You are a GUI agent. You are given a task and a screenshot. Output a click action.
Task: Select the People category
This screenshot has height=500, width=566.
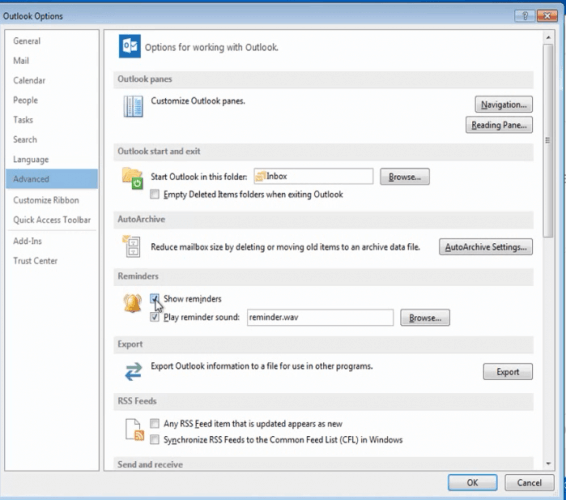[52, 100]
